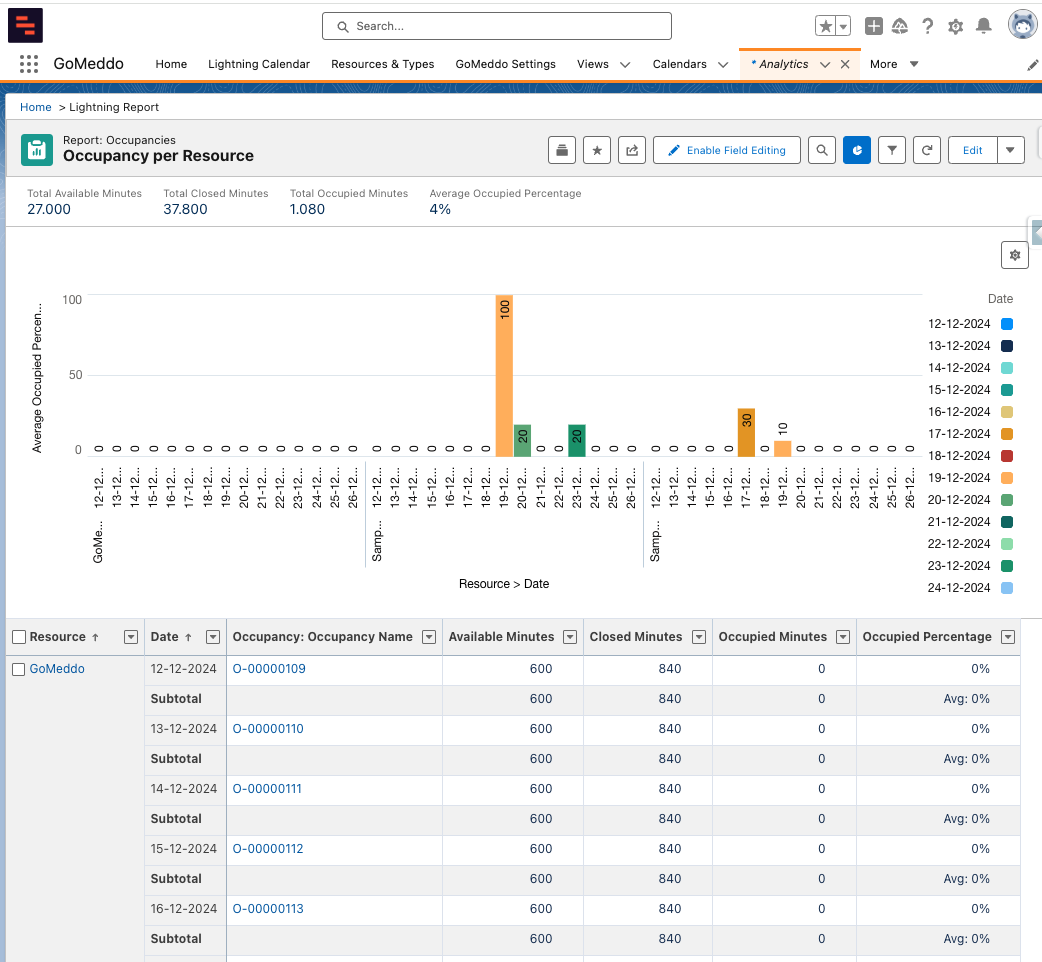Open Available Minutes column menu dropdown
This screenshot has width=1042, height=962.
pyautogui.click(x=570, y=637)
